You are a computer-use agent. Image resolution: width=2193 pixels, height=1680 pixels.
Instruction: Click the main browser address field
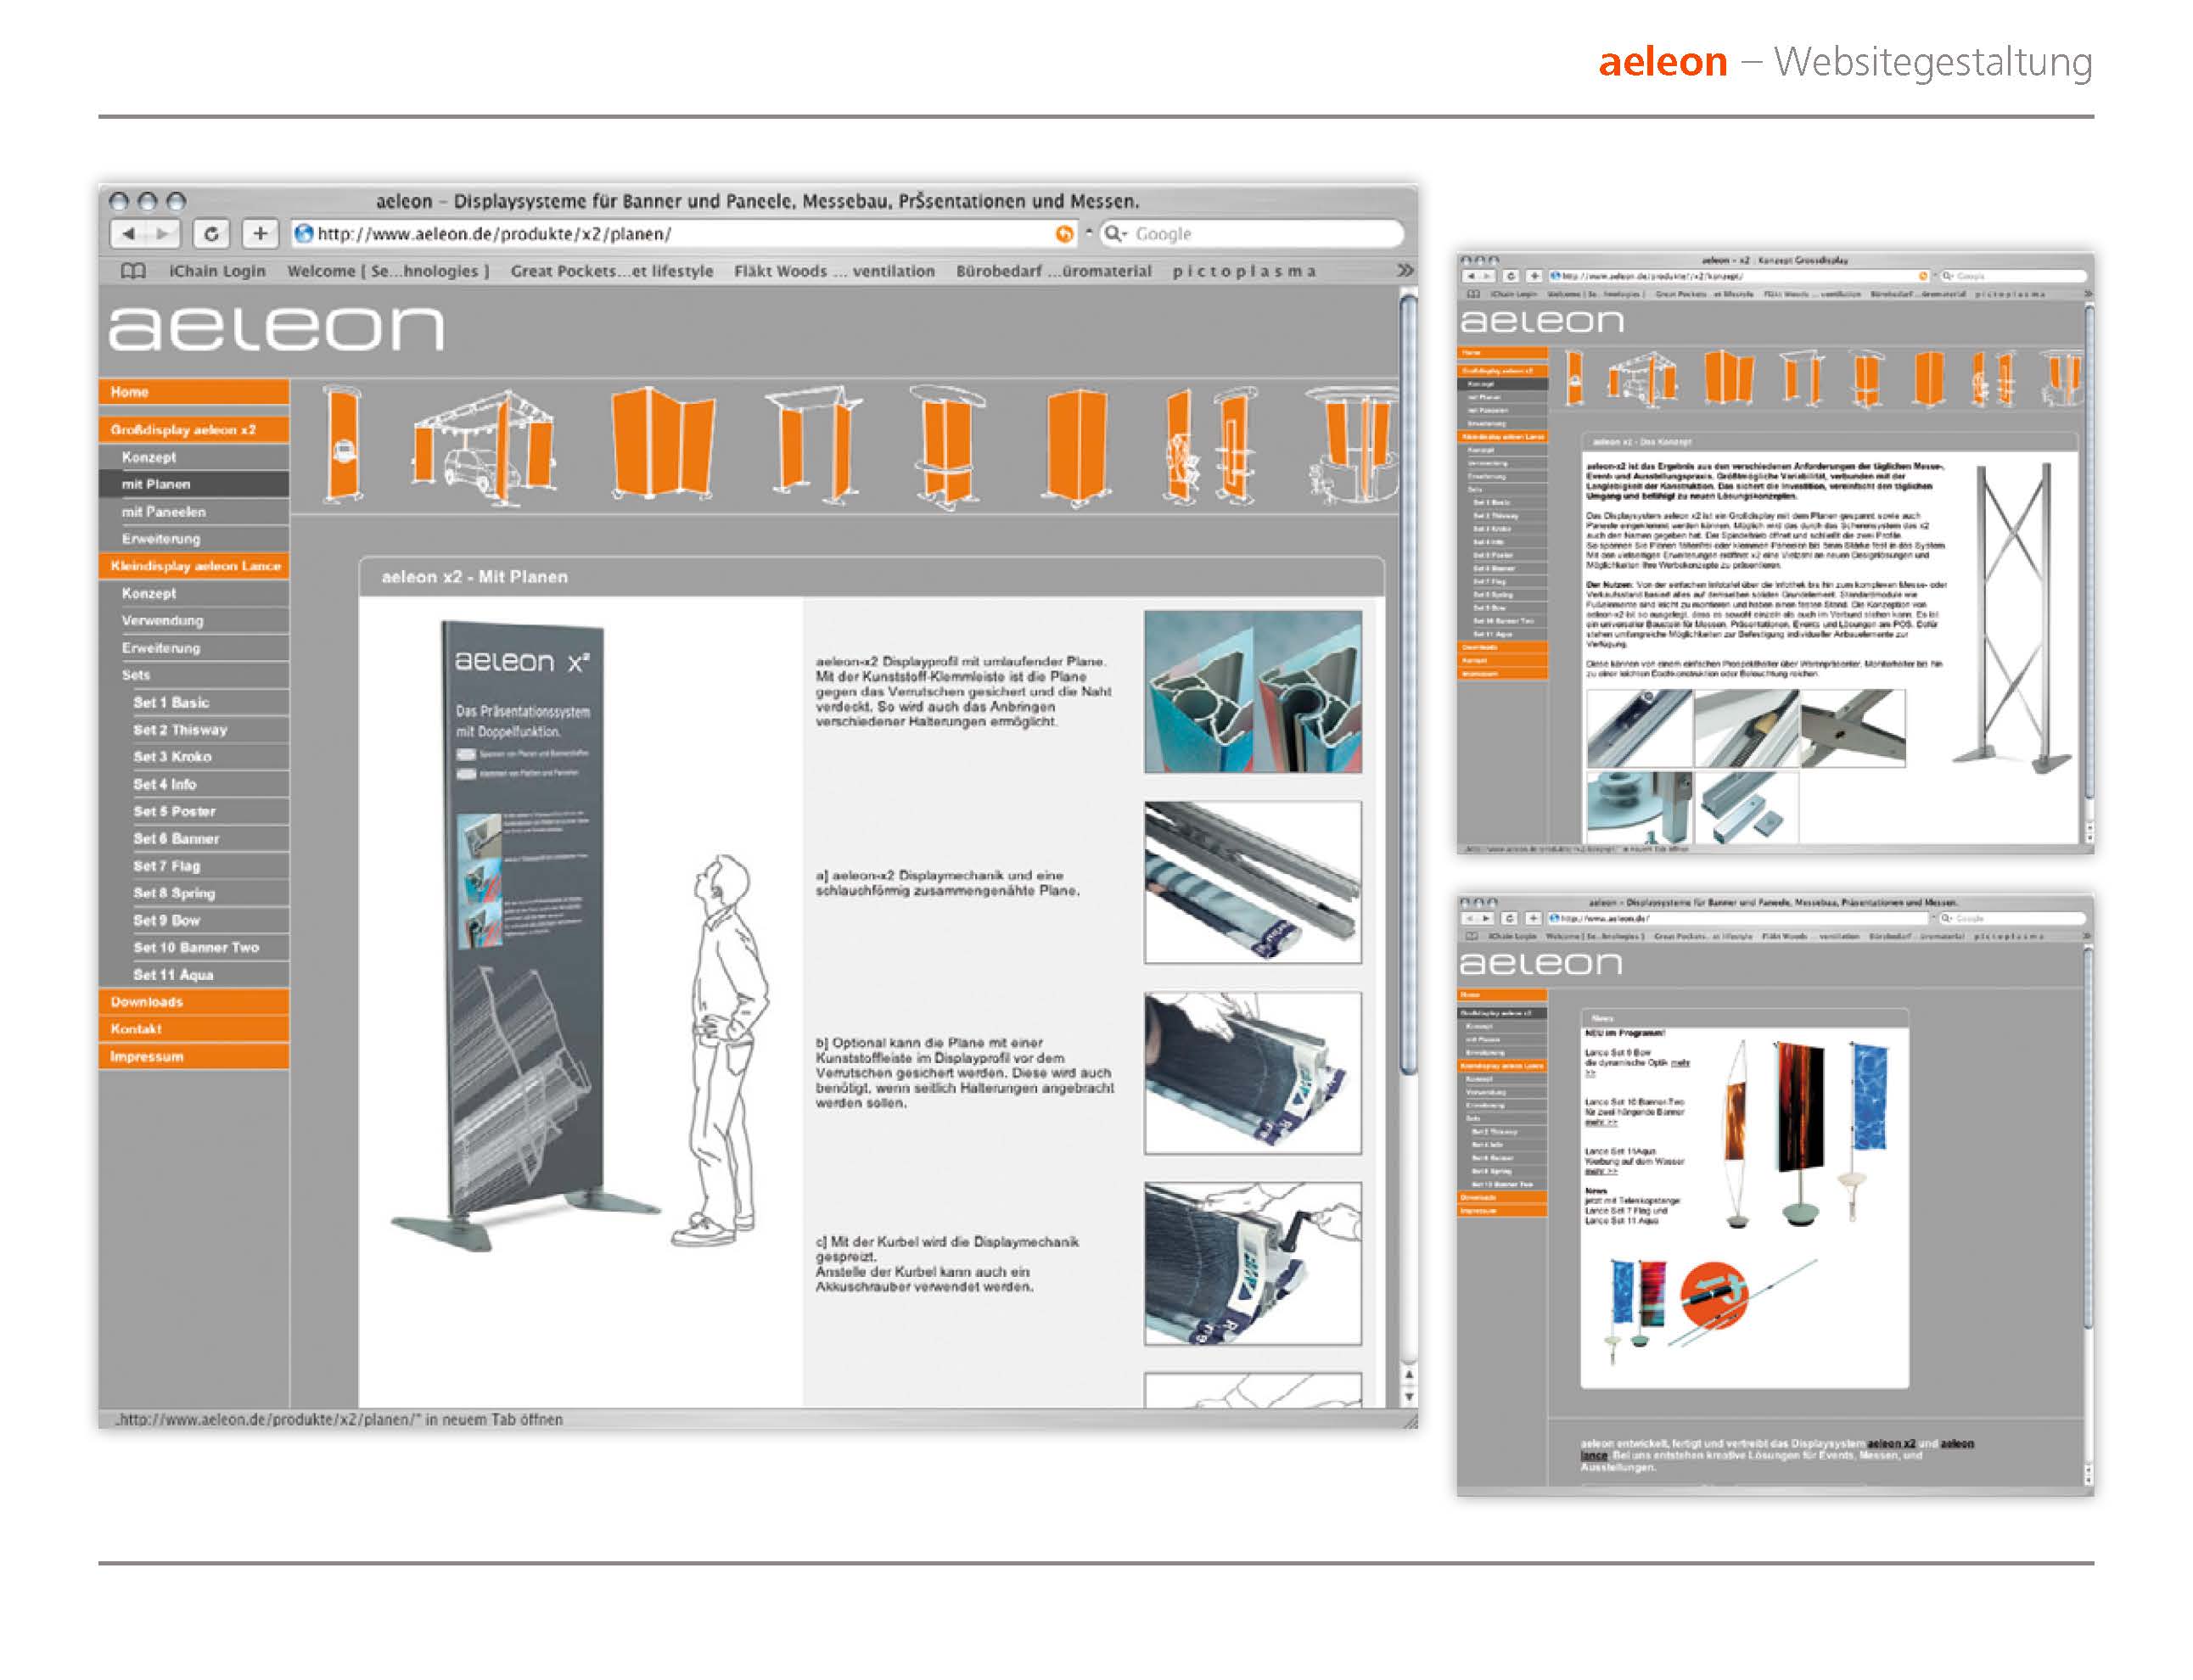point(685,234)
